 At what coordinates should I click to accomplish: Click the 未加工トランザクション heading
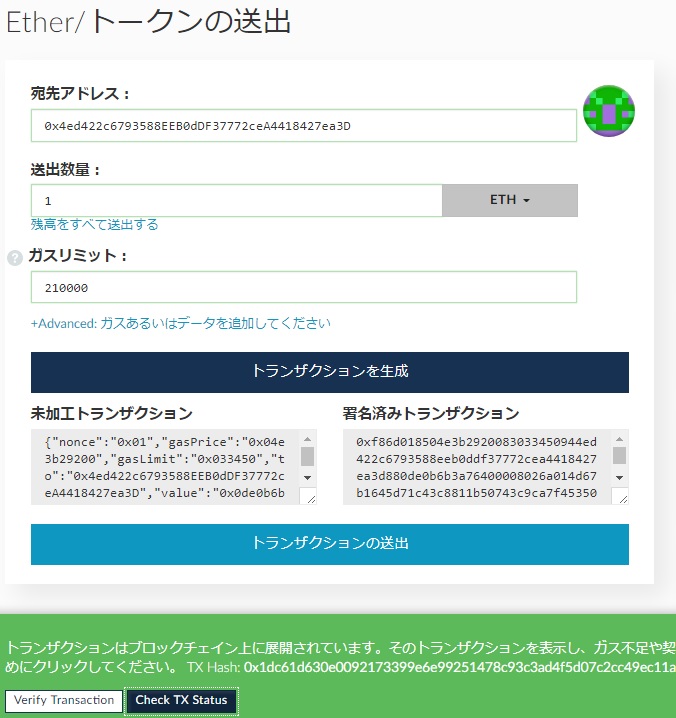[x=112, y=413]
